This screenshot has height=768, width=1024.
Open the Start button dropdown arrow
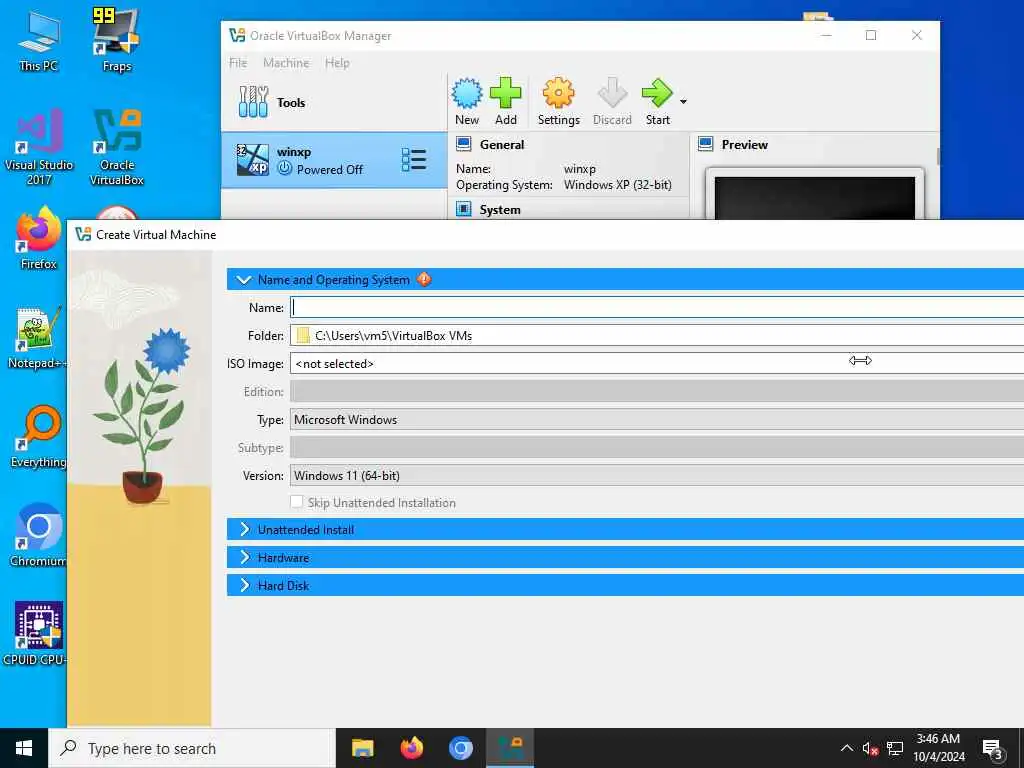683,102
